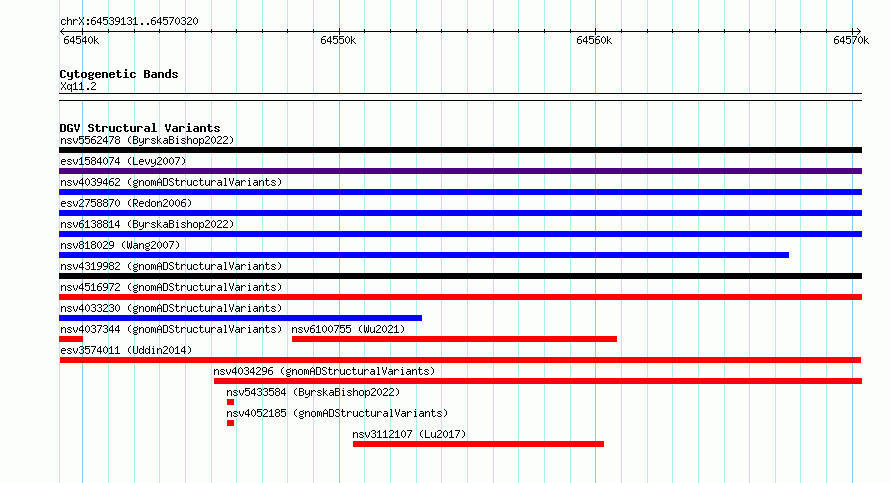Select the red nsv4516972 variant bar
Image resolution: width=890 pixels, height=483 pixels.
click(460, 297)
